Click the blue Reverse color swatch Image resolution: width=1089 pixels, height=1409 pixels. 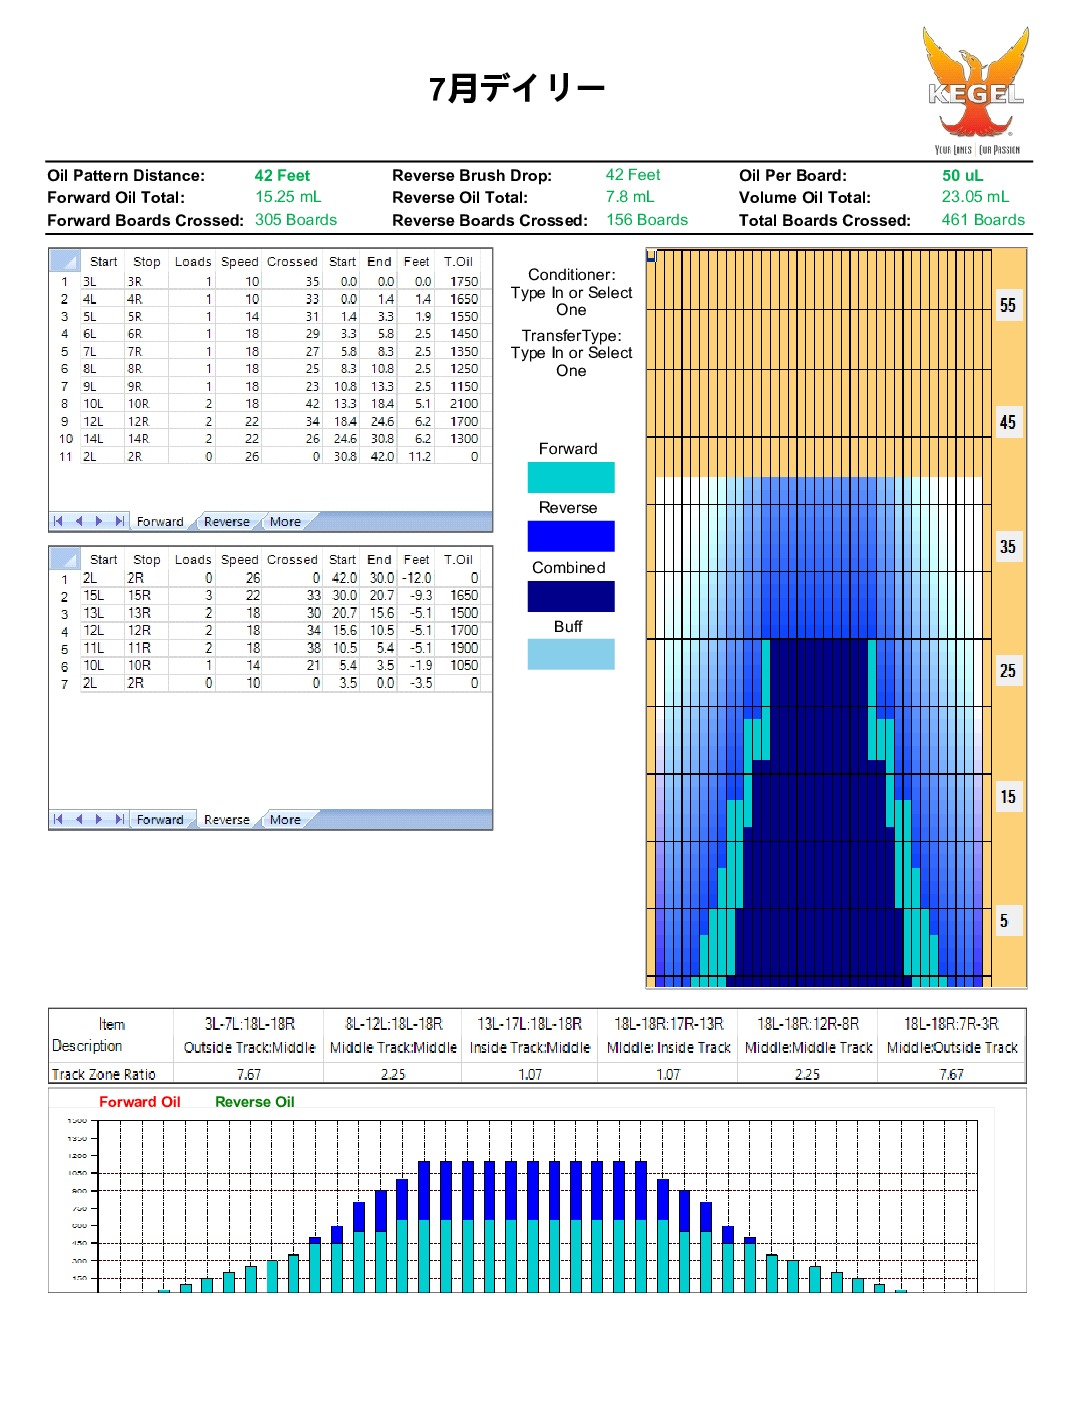tap(571, 536)
